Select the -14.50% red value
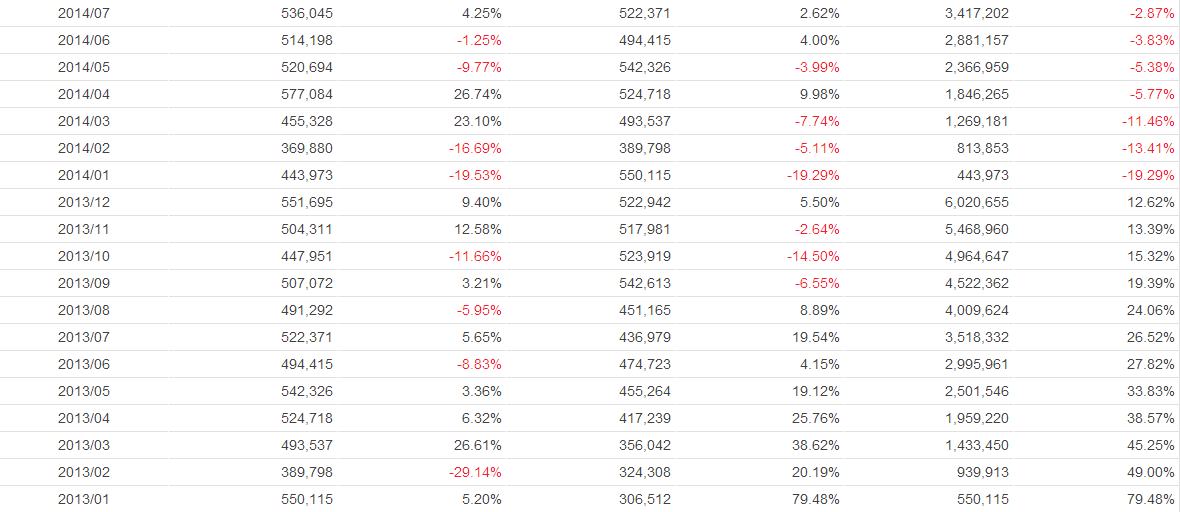The image size is (1180, 512). click(813, 256)
